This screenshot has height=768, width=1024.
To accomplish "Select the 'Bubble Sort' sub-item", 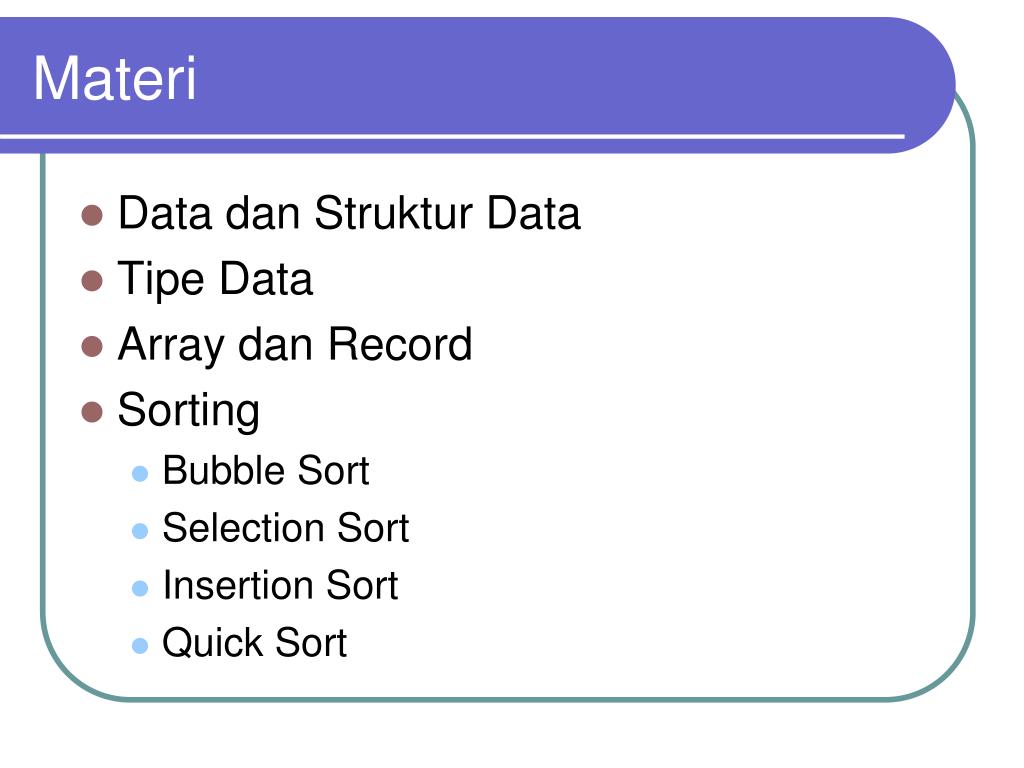I will (266, 470).
